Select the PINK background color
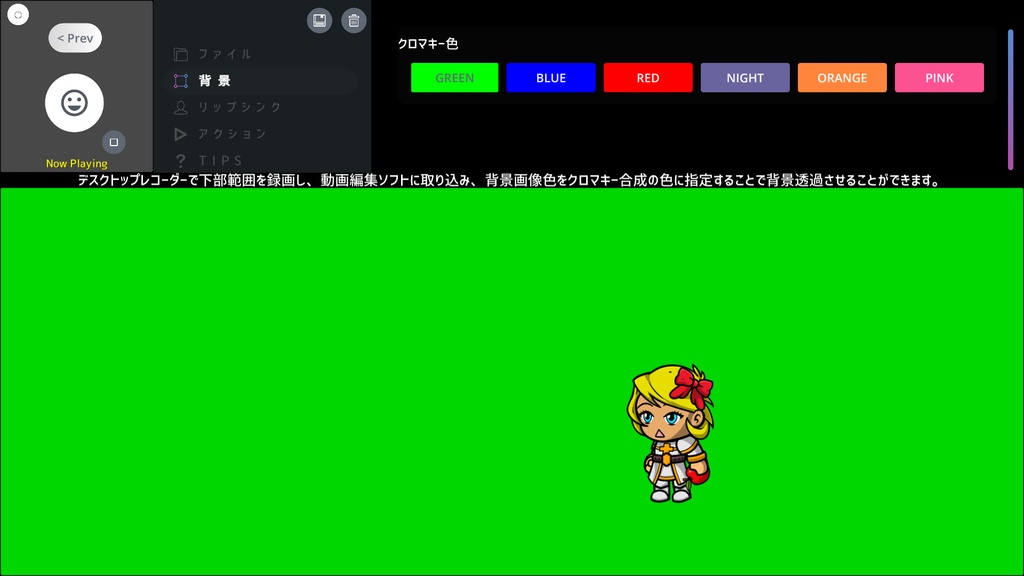This screenshot has width=1024, height=576. [x=939, y=77]
